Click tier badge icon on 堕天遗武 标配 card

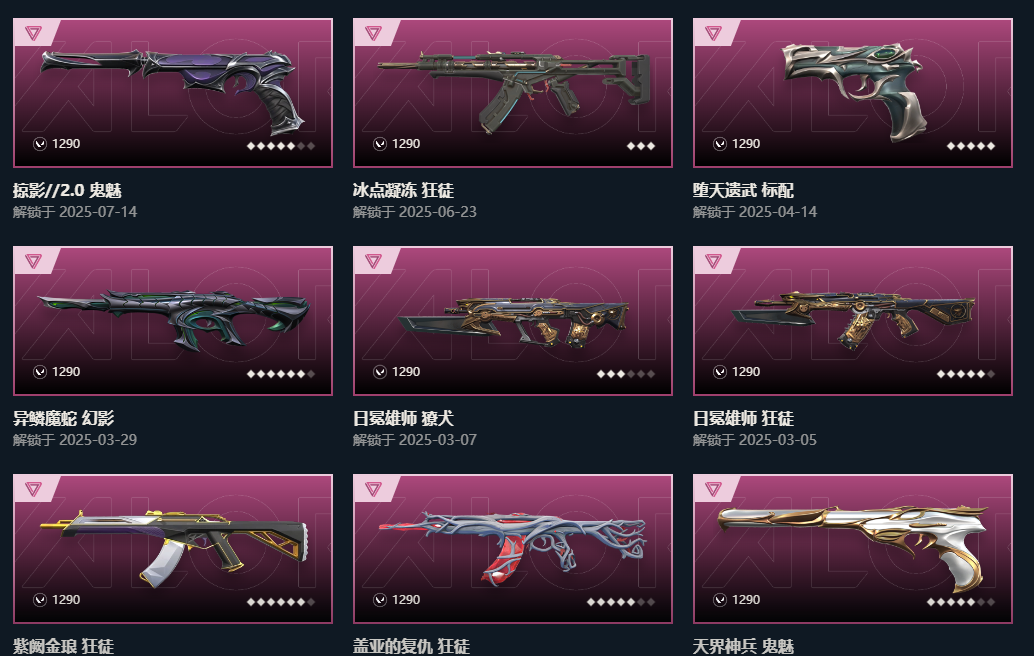point(714,33)
